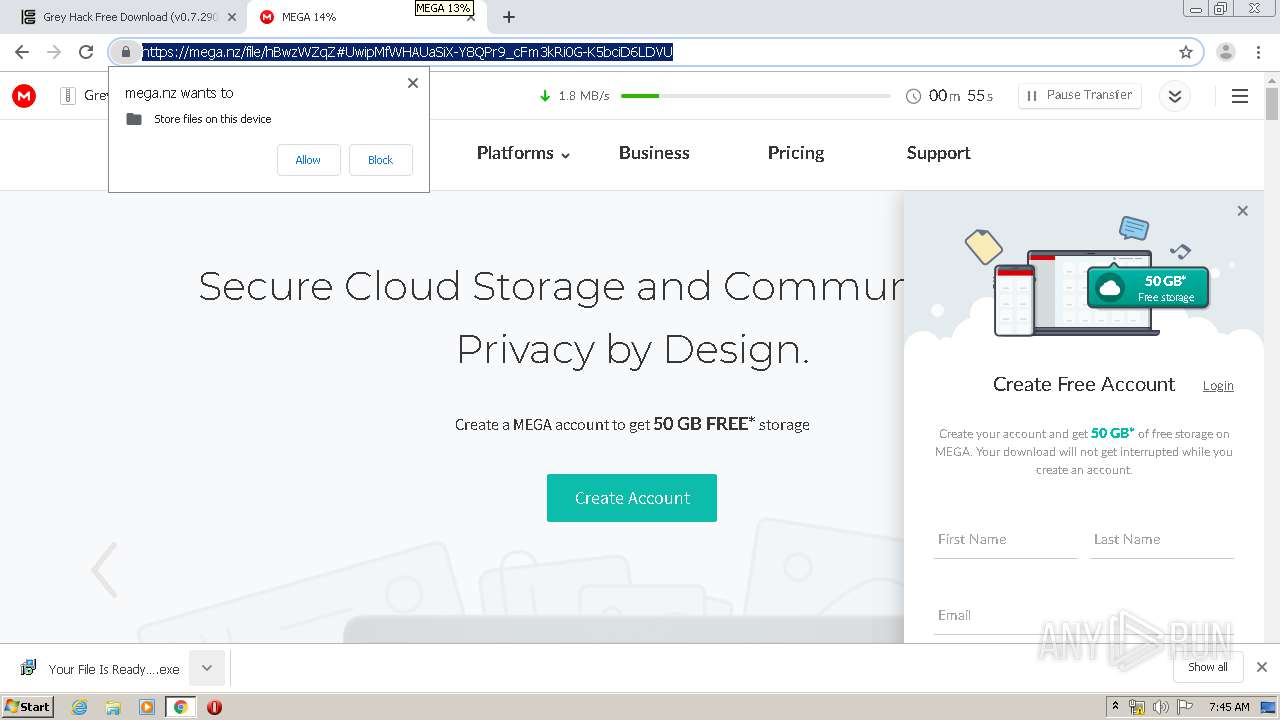Close the Grey Hack Free Download tab

click(232, 17)
